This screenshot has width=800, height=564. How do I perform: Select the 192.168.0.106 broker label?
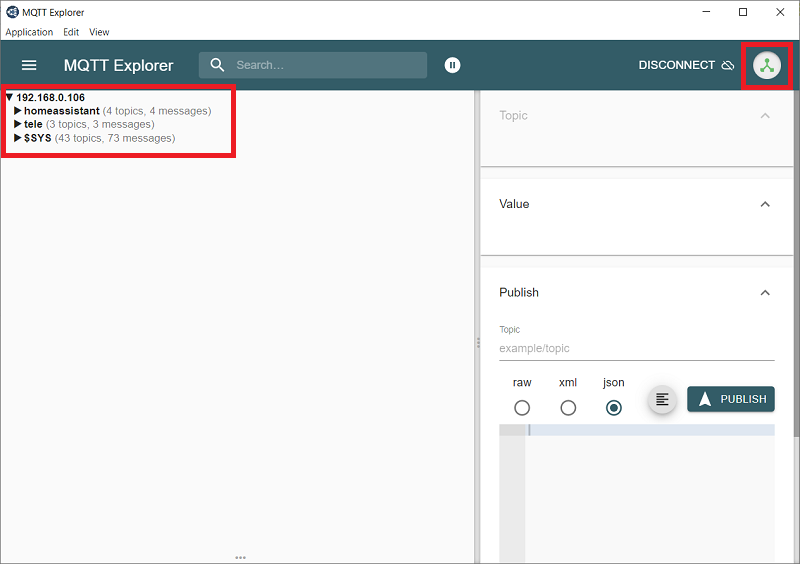coord(51,97)
